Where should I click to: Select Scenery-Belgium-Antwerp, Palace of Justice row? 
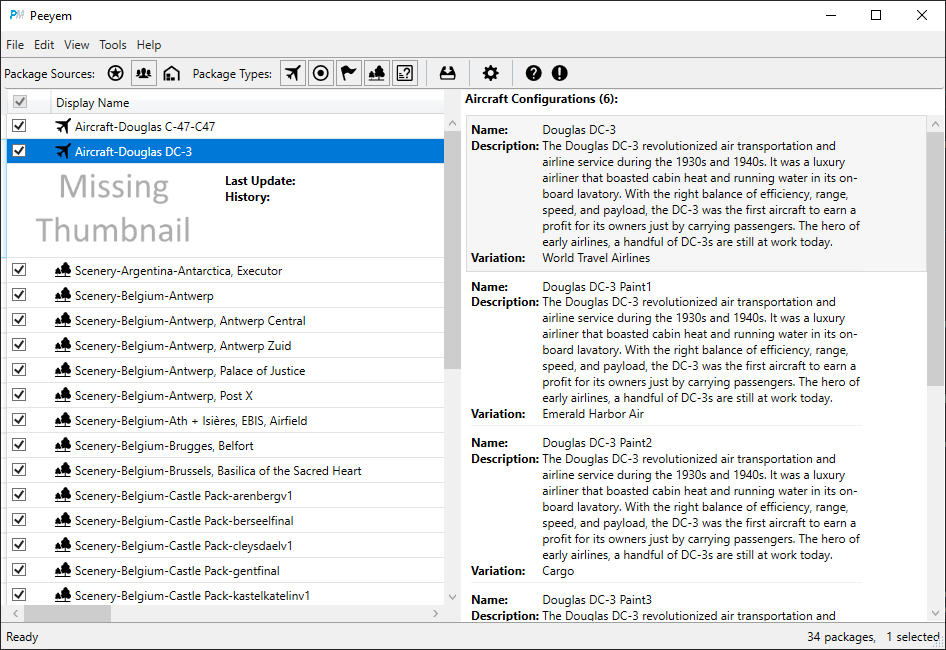190,371
